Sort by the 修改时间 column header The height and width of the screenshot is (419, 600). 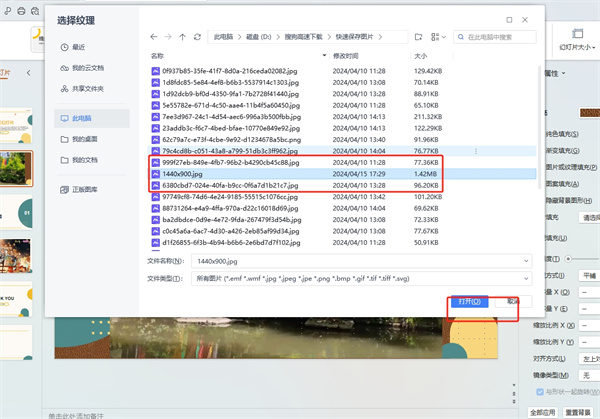346,56
